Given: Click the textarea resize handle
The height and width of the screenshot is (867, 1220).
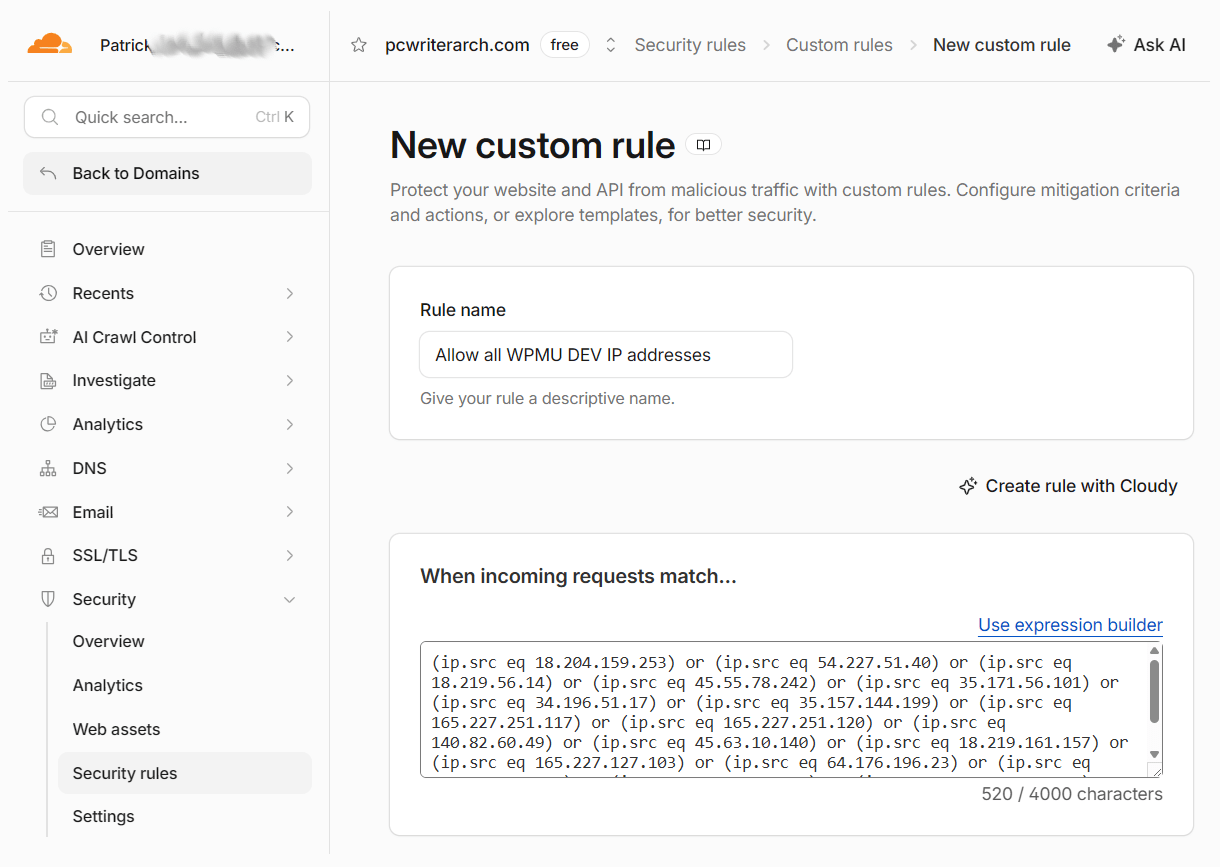Looking at the screenshot, I should point(1154,769).
